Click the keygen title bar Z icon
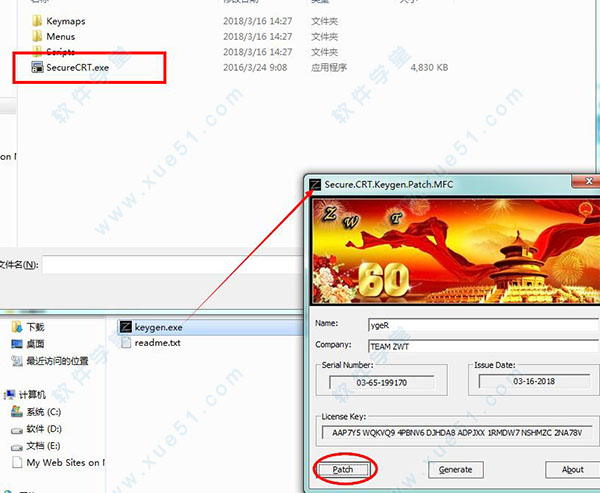This screenshot has width=600, height=493. 315,184
